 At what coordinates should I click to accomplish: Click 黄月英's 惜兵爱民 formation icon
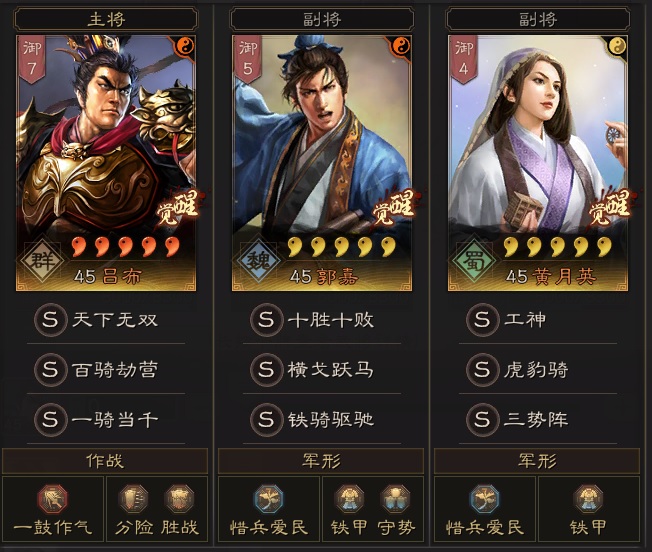click(x=485, y=498)
